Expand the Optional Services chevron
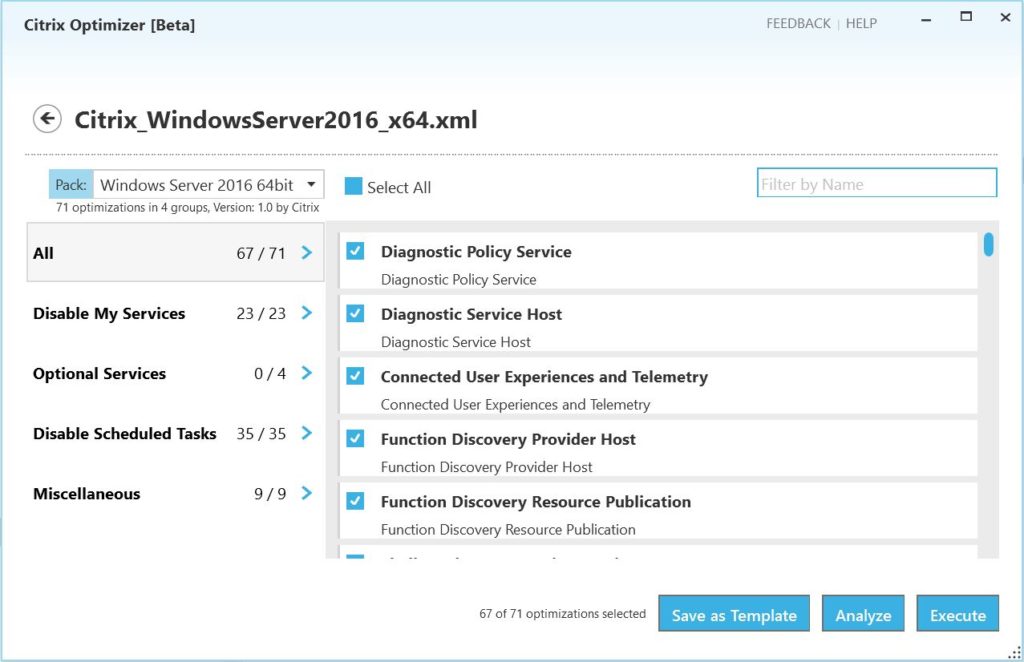This screenshot has width=1024, height=662. (307, 373)
